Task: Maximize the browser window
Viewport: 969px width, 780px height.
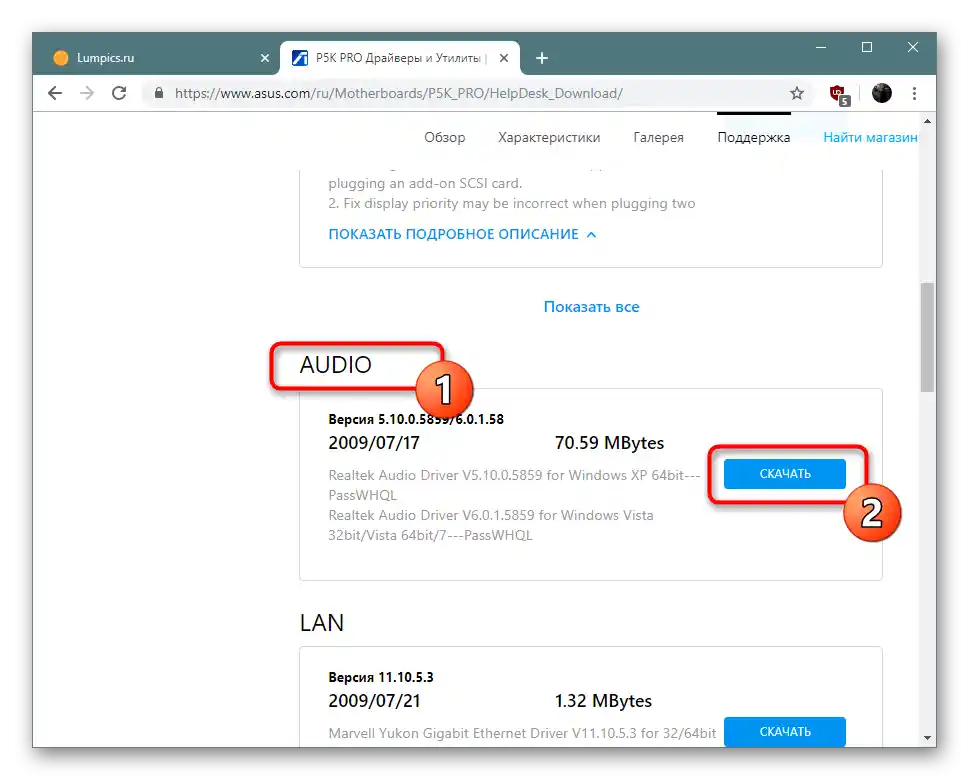Action: (866, 48)
